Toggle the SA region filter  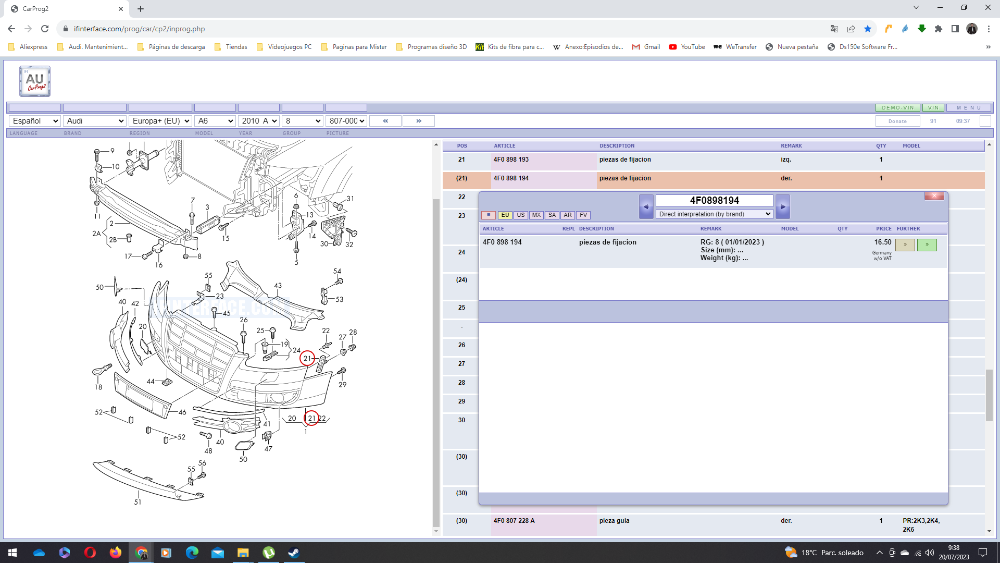pos(552,215)
